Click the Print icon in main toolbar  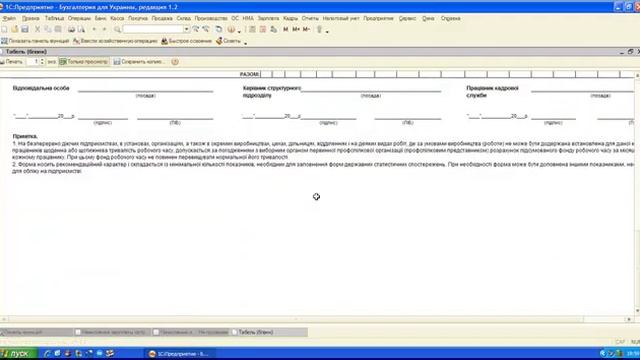[71, 29]
